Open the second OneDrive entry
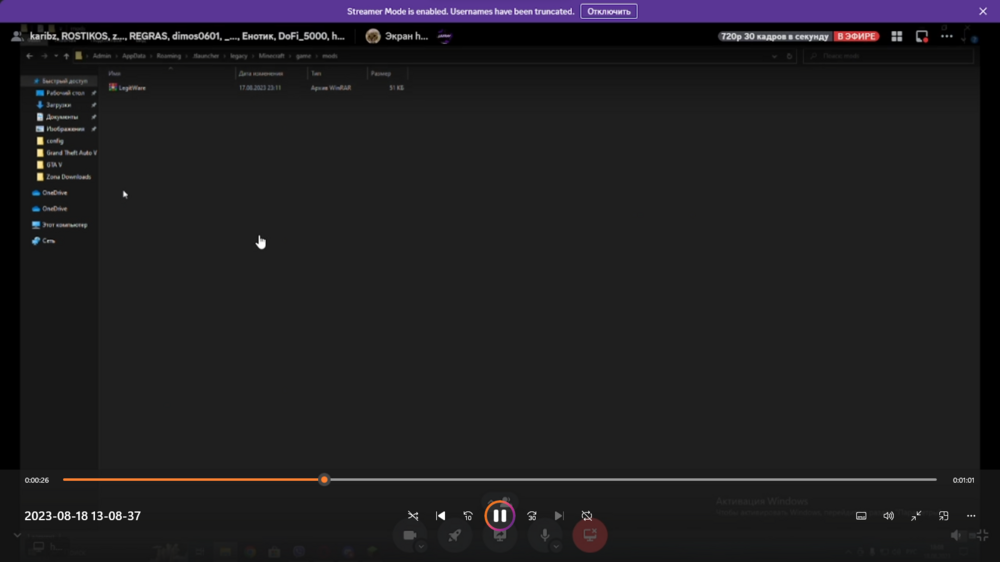 54,209
